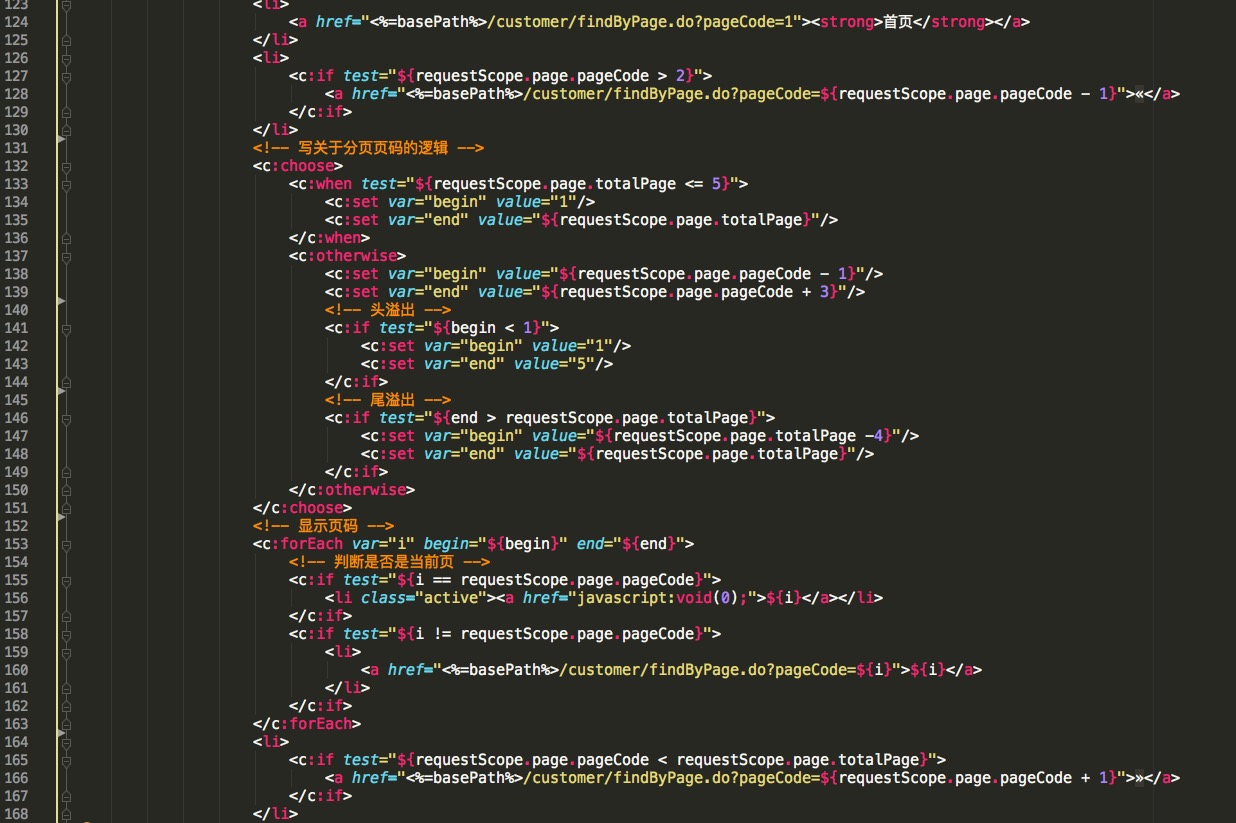Screen dimensions: 1236x823
Task: Click the var="i" attribute
Action: 383,544
